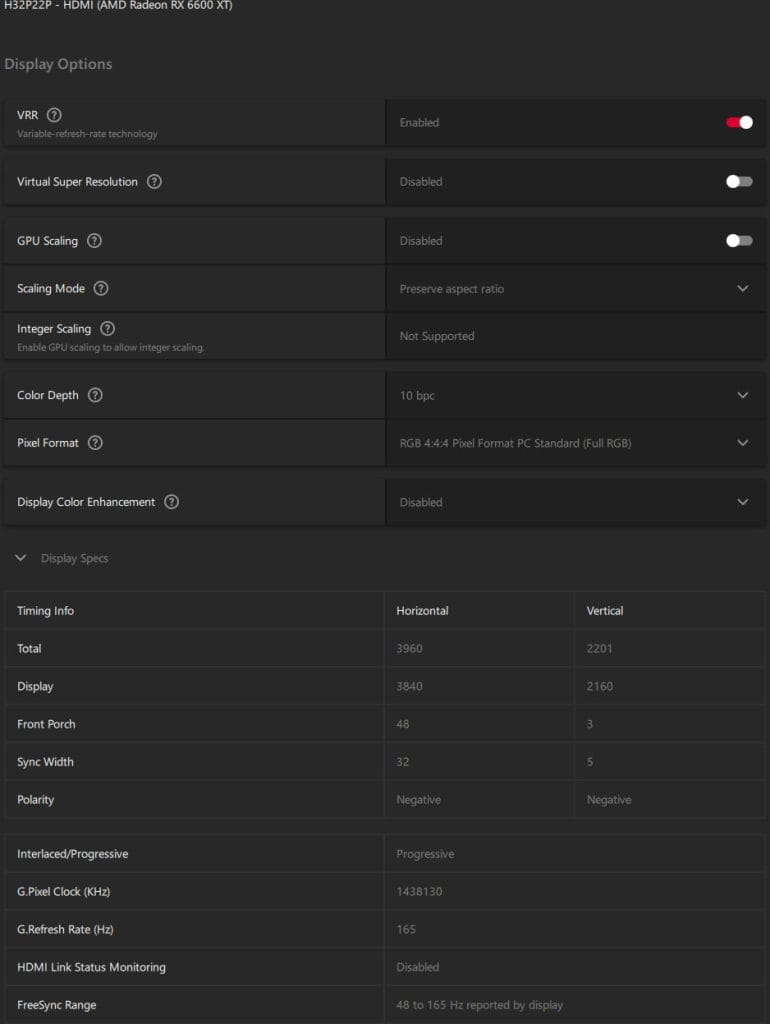The image size is (770, 1024).
Task: Click the help icon next to VRR
Action: tap(54, 115)
